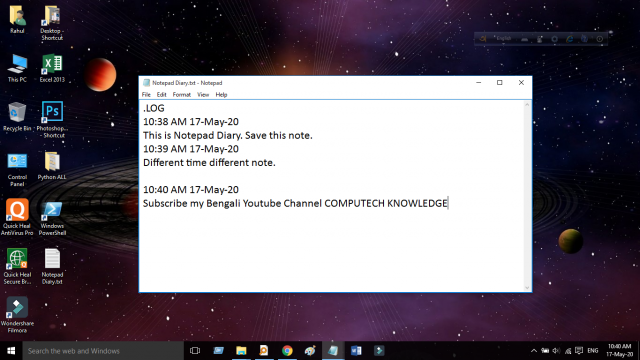Click the '10:38 AM 17-May-20' timestamp line
The height and width of the screenshot is (360, 640).
(191, 122)
